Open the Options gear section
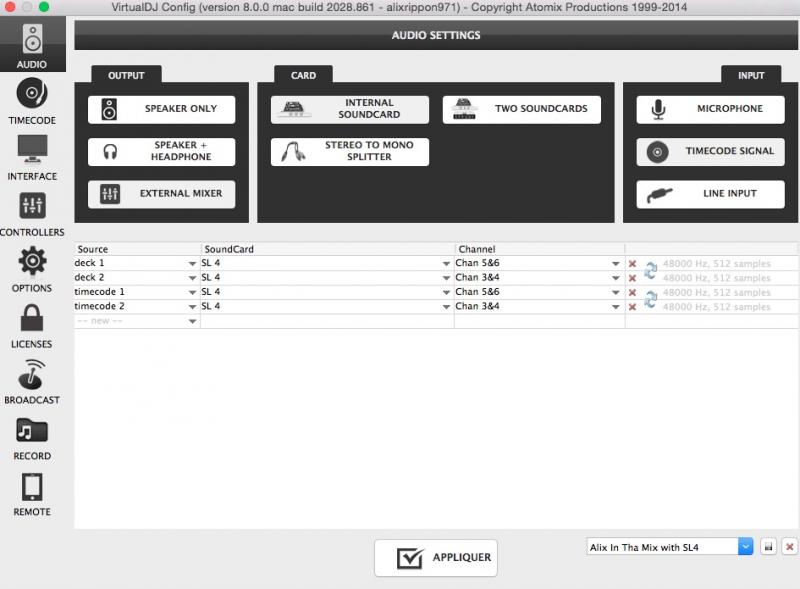800x589 pixels. [32, 269]
